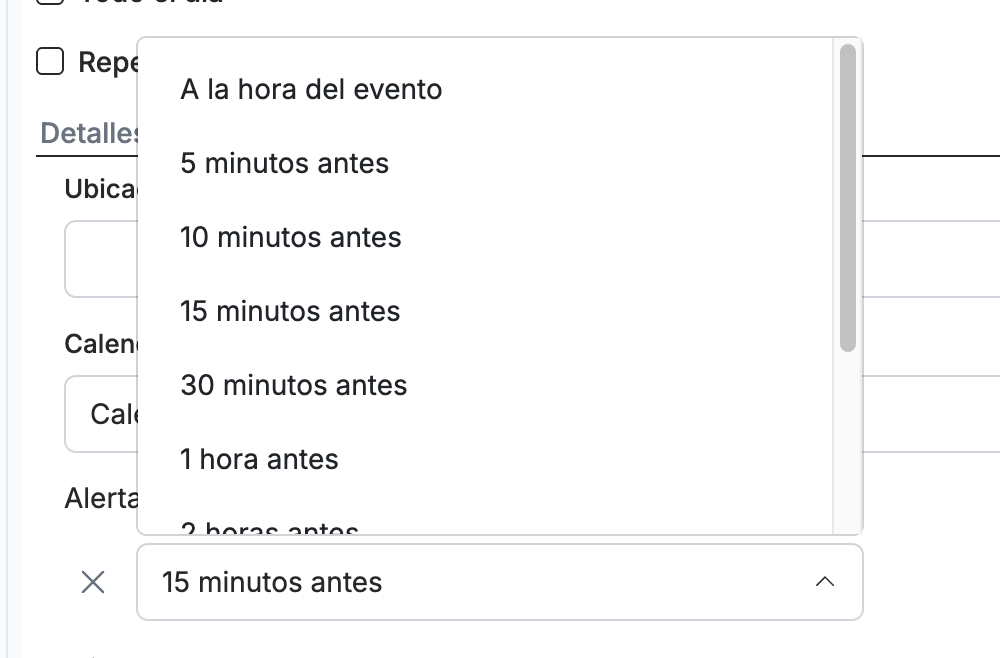Click the scrollbar track below the thumb
This screenshot has width=1000, height=658.
[x=848, y=443]
